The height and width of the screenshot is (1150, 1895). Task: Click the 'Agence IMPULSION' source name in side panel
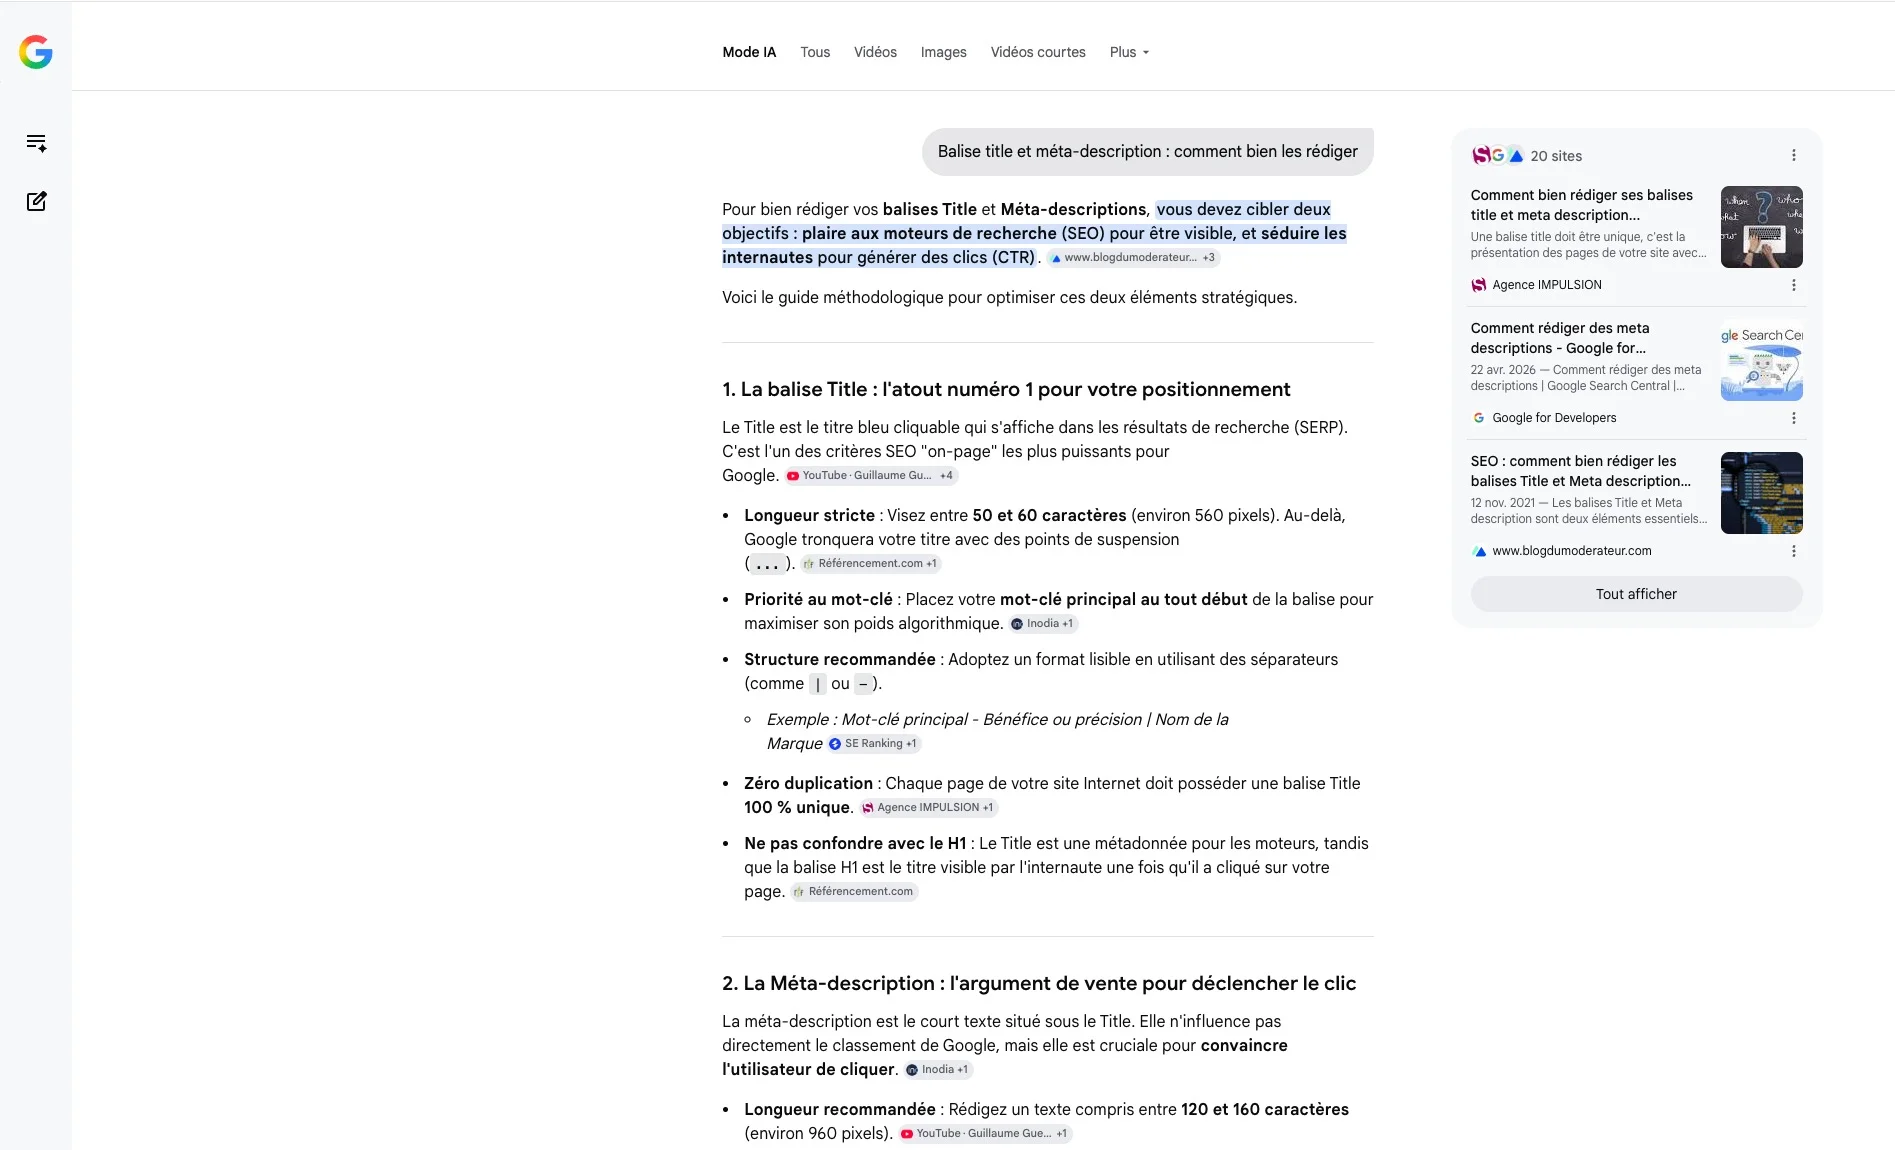coord(1546,285)
